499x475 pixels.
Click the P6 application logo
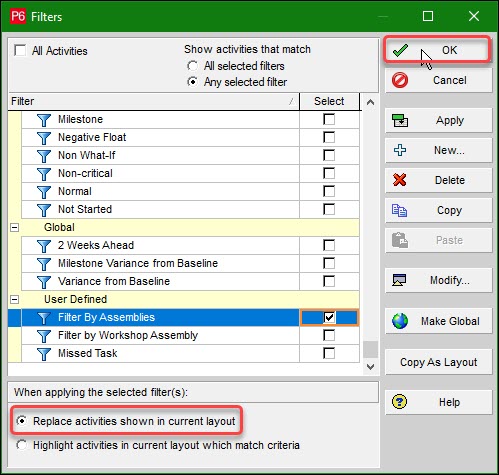[x=18, y=16]
